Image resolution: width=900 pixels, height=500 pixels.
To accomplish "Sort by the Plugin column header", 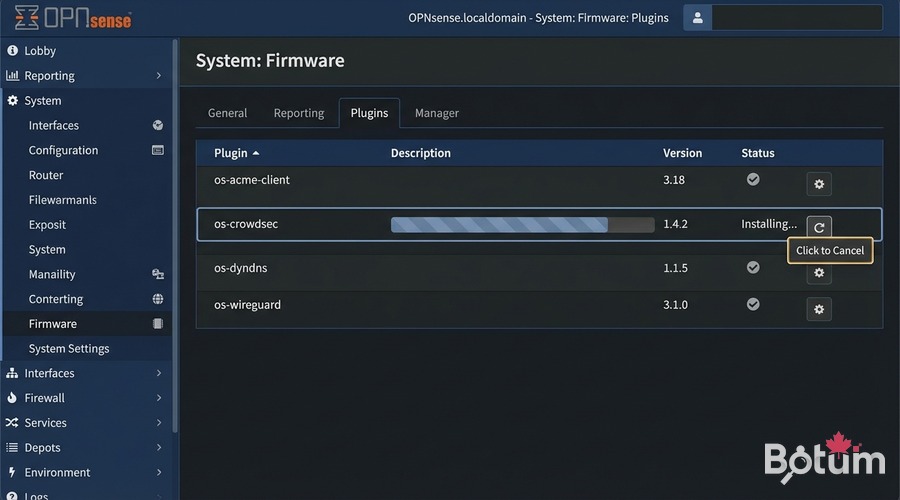I will [x=236, y=153].
